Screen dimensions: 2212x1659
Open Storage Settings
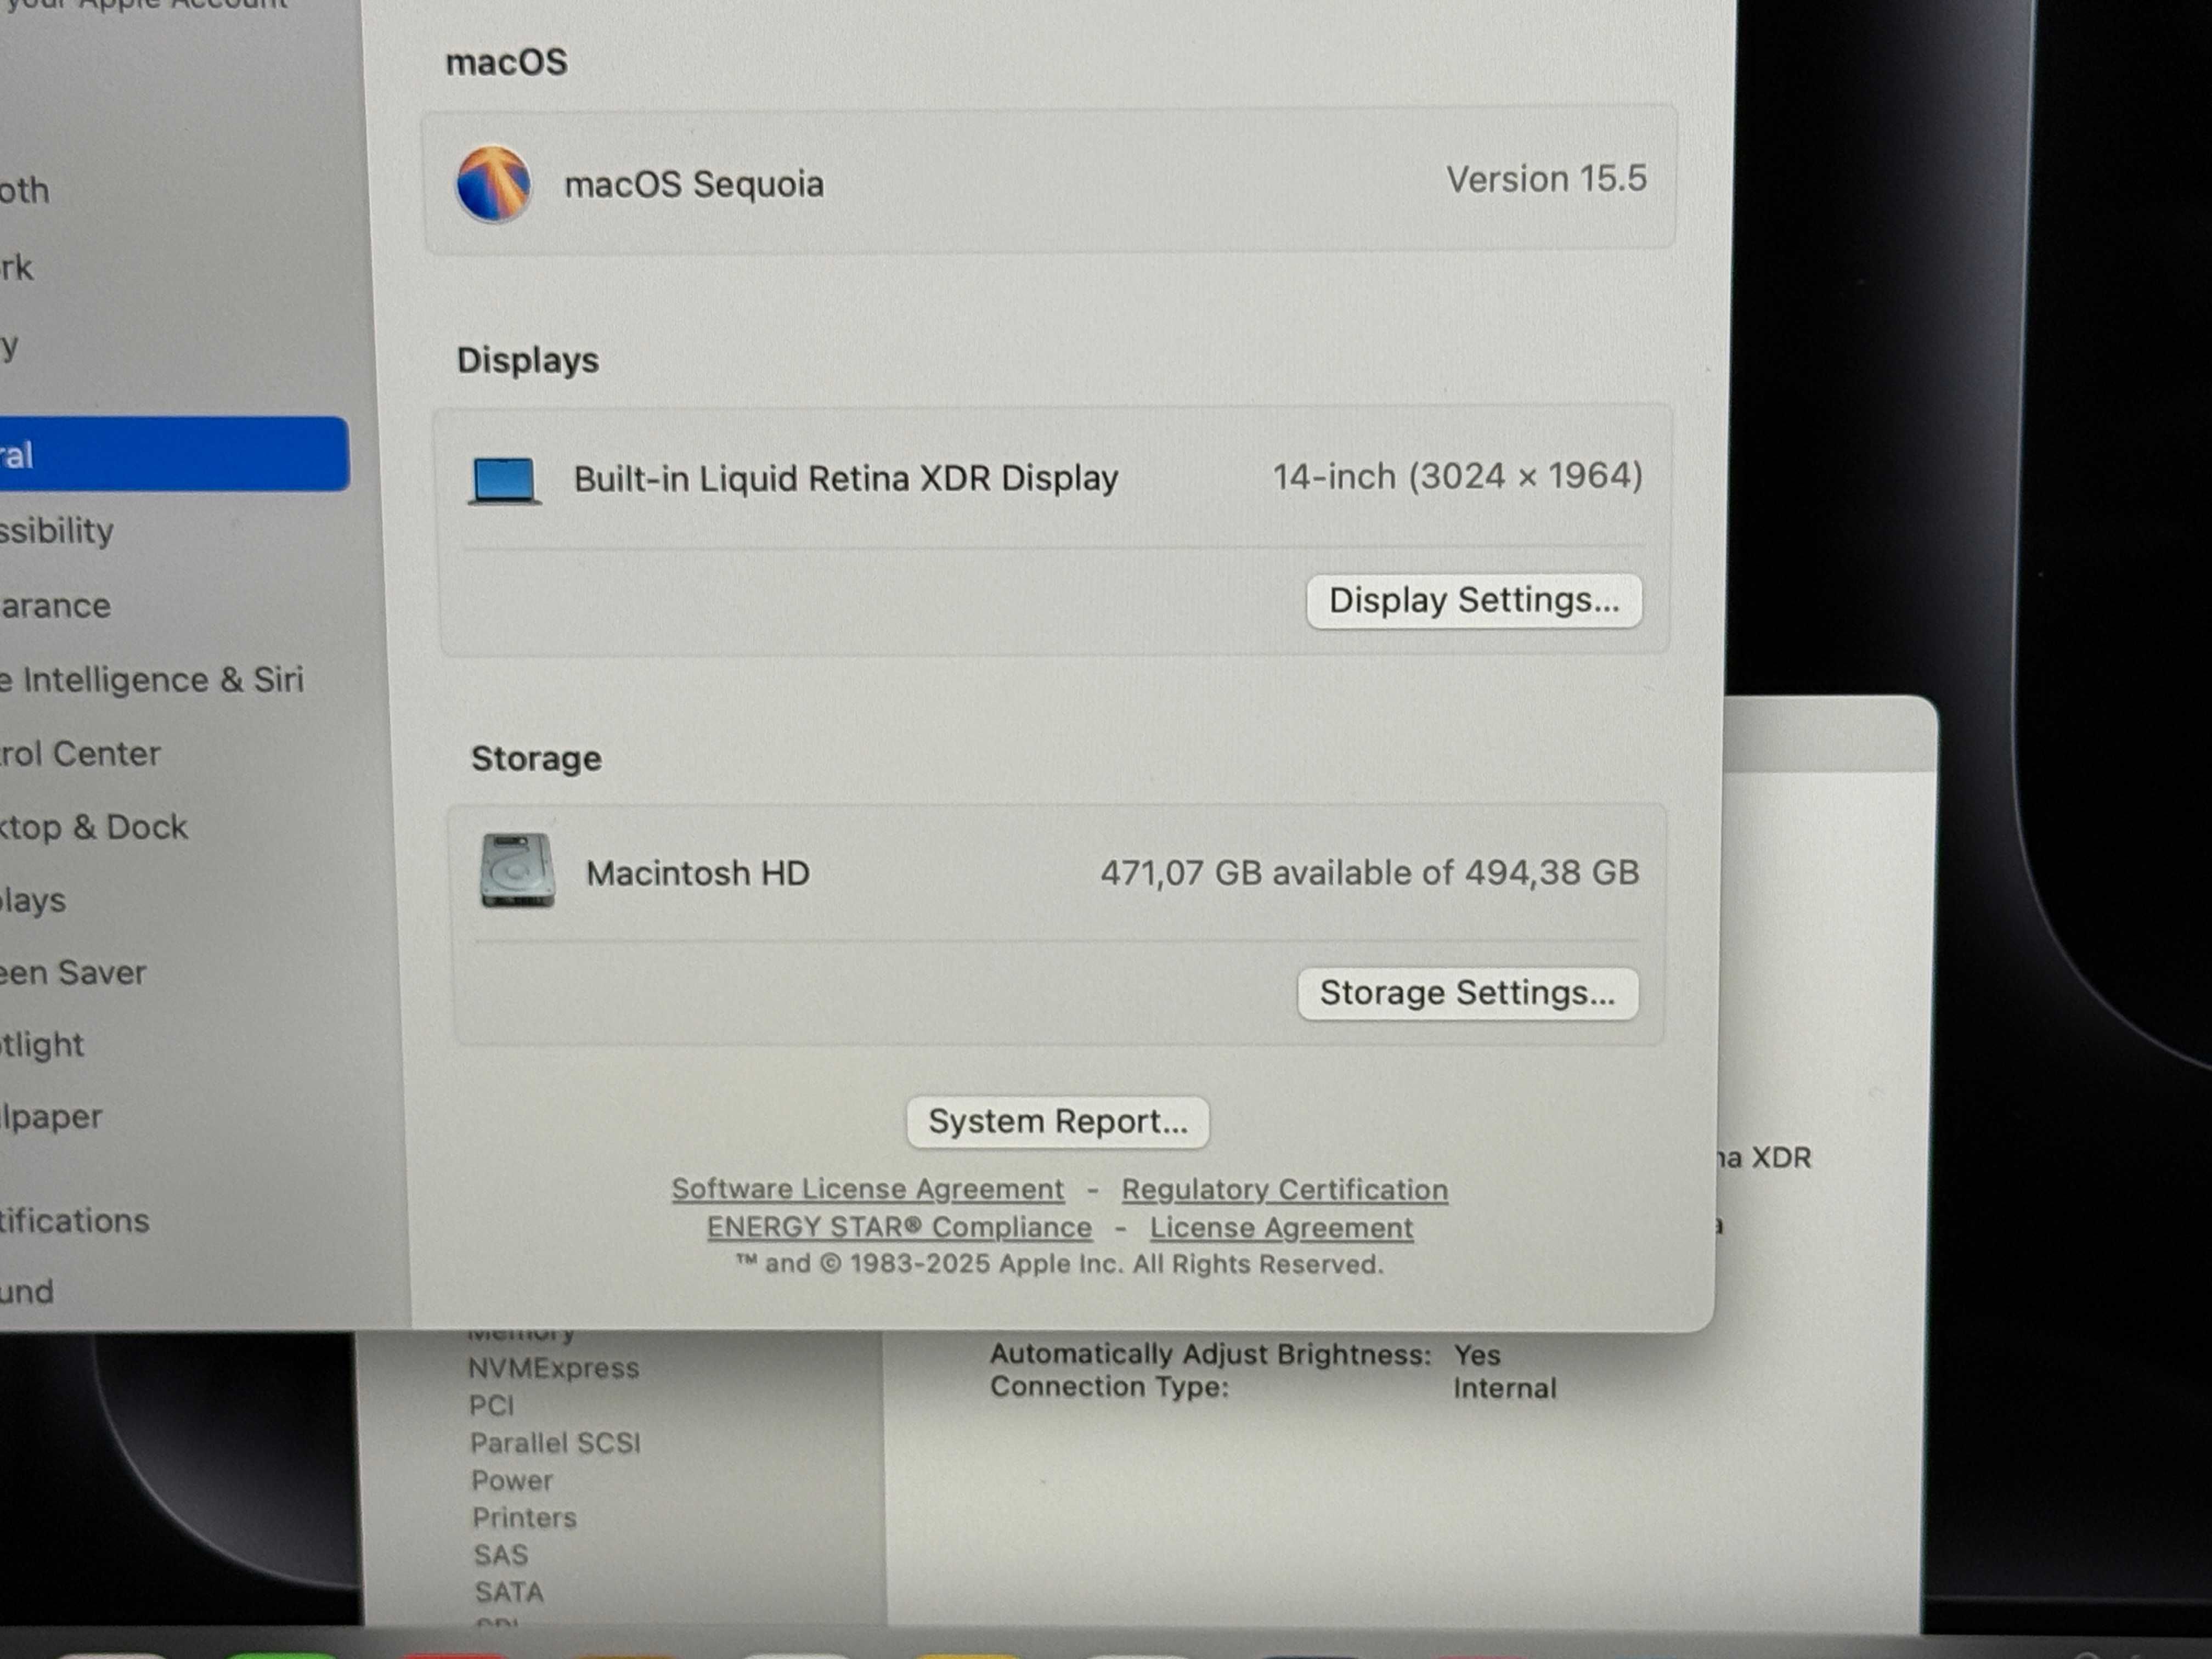(1467, 993)
